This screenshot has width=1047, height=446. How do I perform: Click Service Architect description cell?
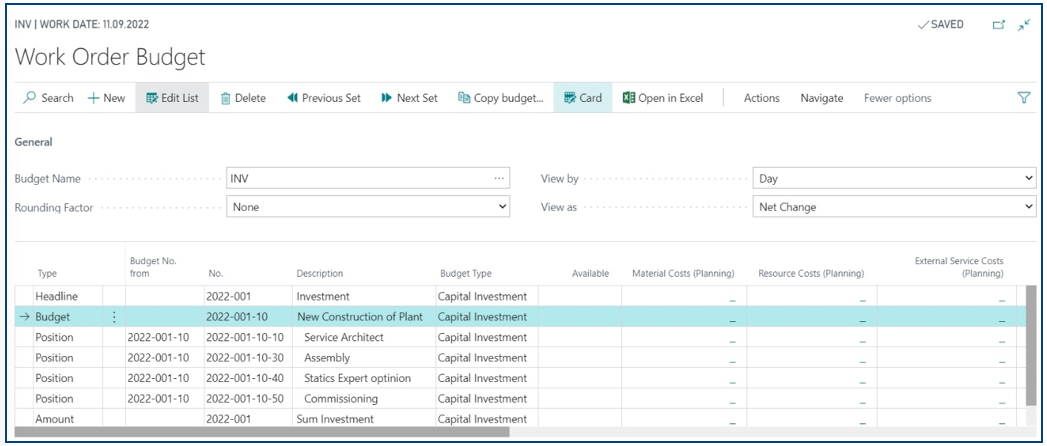coord(364,337)
